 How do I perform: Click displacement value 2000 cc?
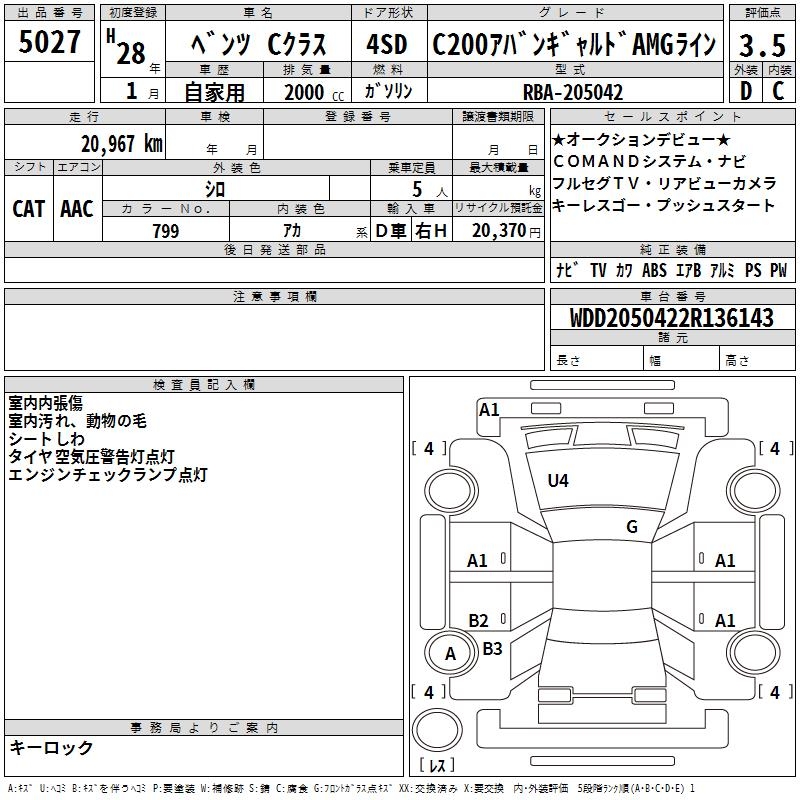point(314,93)
